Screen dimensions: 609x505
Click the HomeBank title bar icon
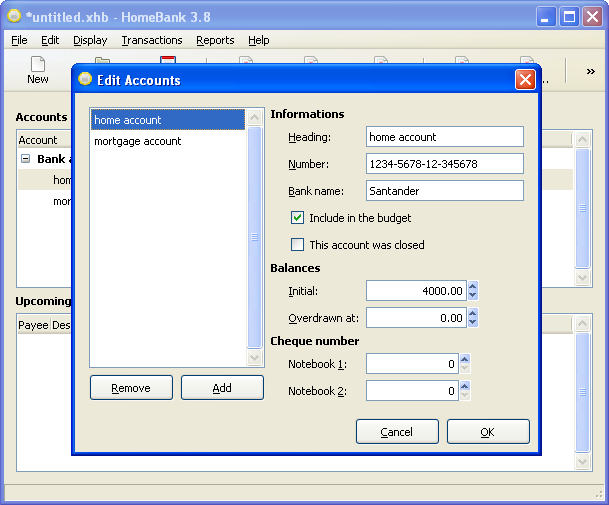click(14, 17)
